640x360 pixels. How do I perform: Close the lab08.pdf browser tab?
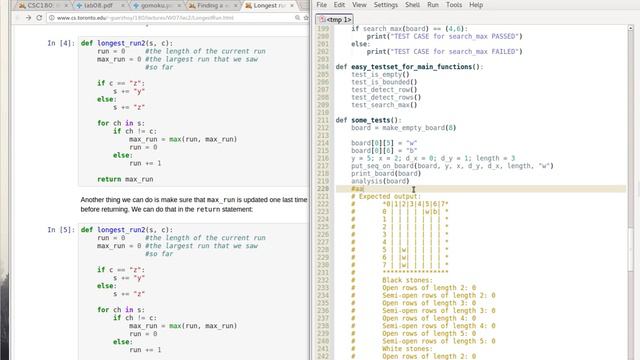(x=122, y=6)
